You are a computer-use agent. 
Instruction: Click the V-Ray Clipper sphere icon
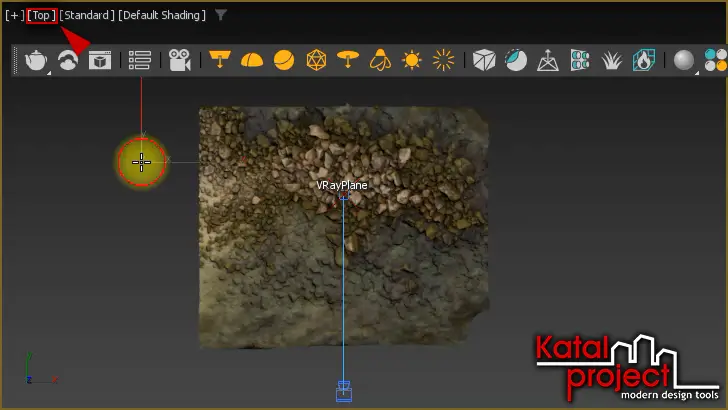pyautogui.click(x=516, y=60)
